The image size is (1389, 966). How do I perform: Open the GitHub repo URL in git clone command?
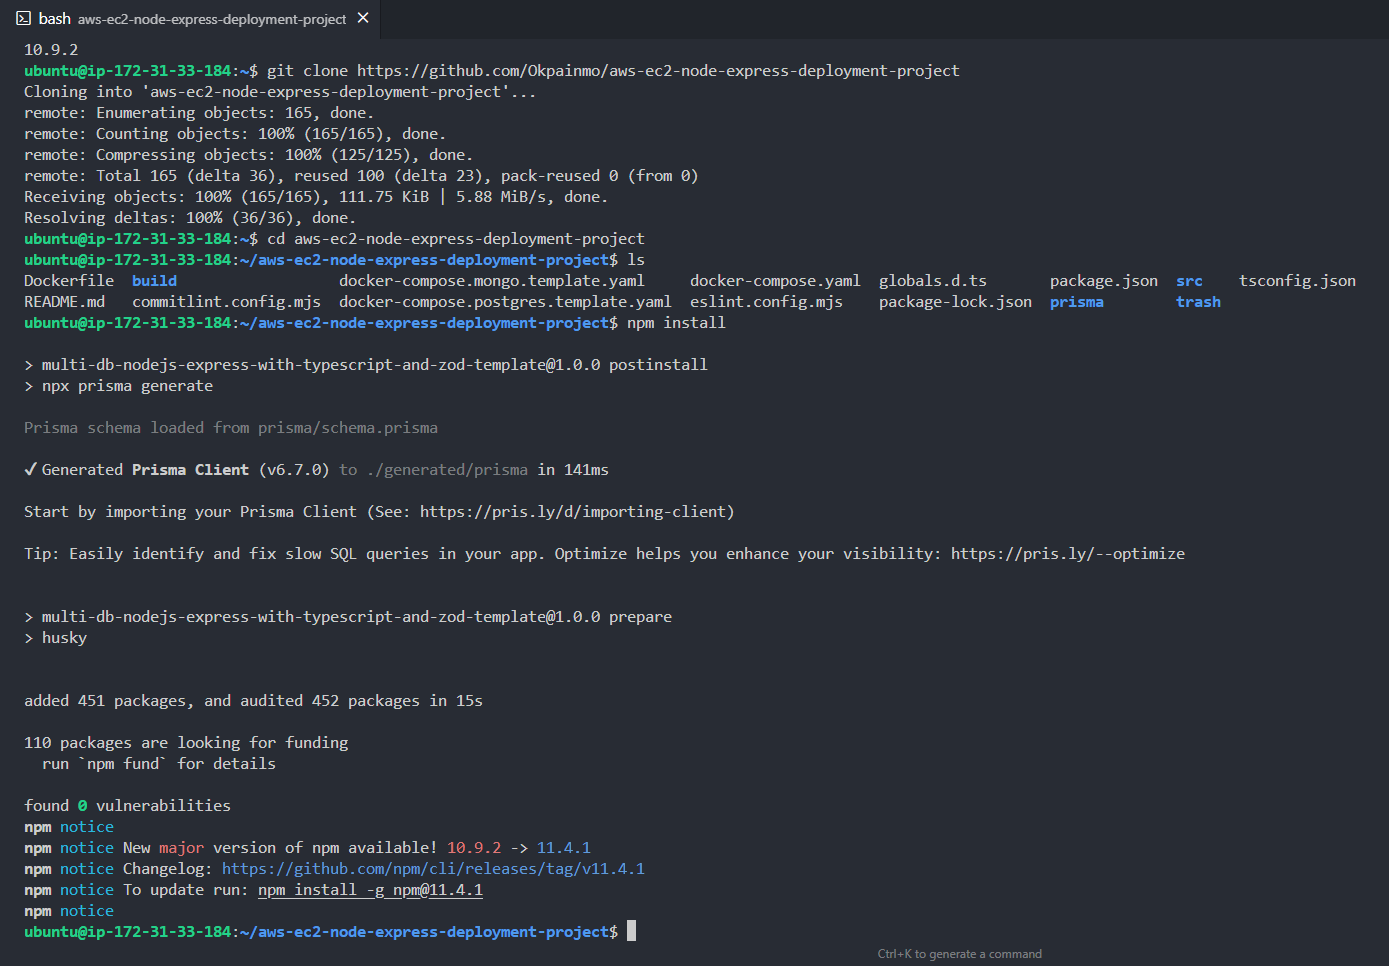(657, 71)
